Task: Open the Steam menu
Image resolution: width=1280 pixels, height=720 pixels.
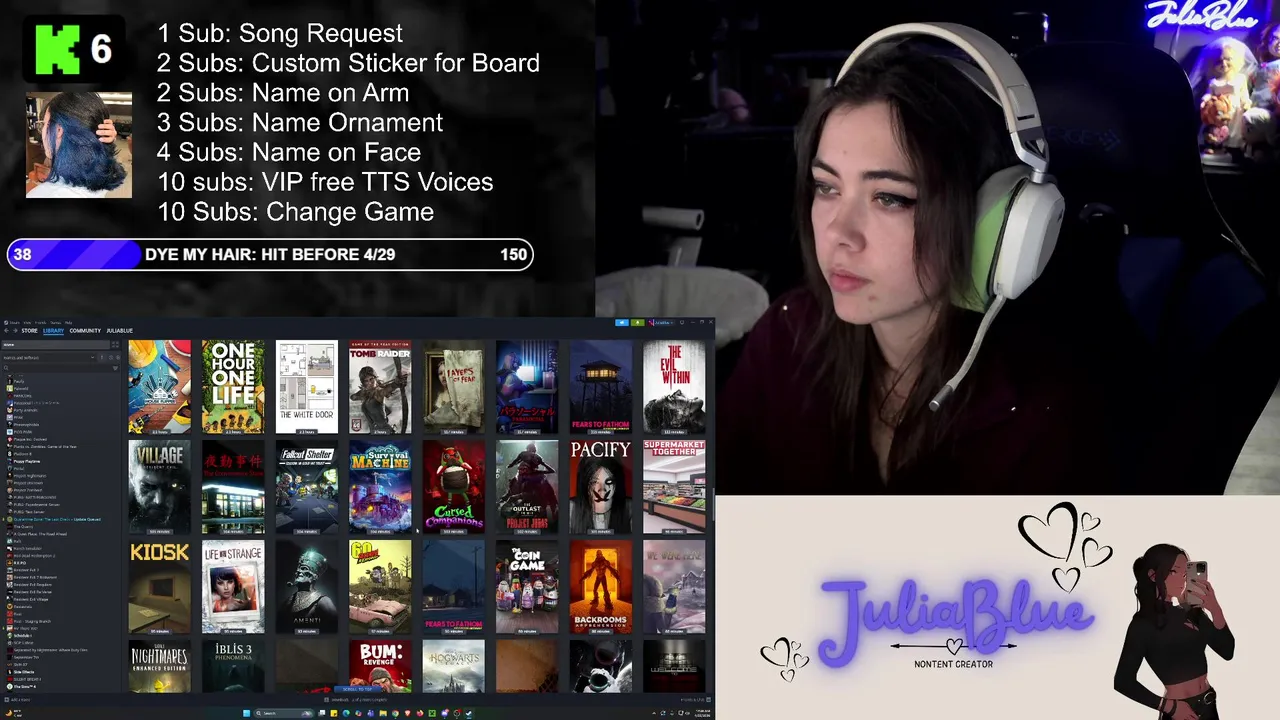Action: click(14, 323)
